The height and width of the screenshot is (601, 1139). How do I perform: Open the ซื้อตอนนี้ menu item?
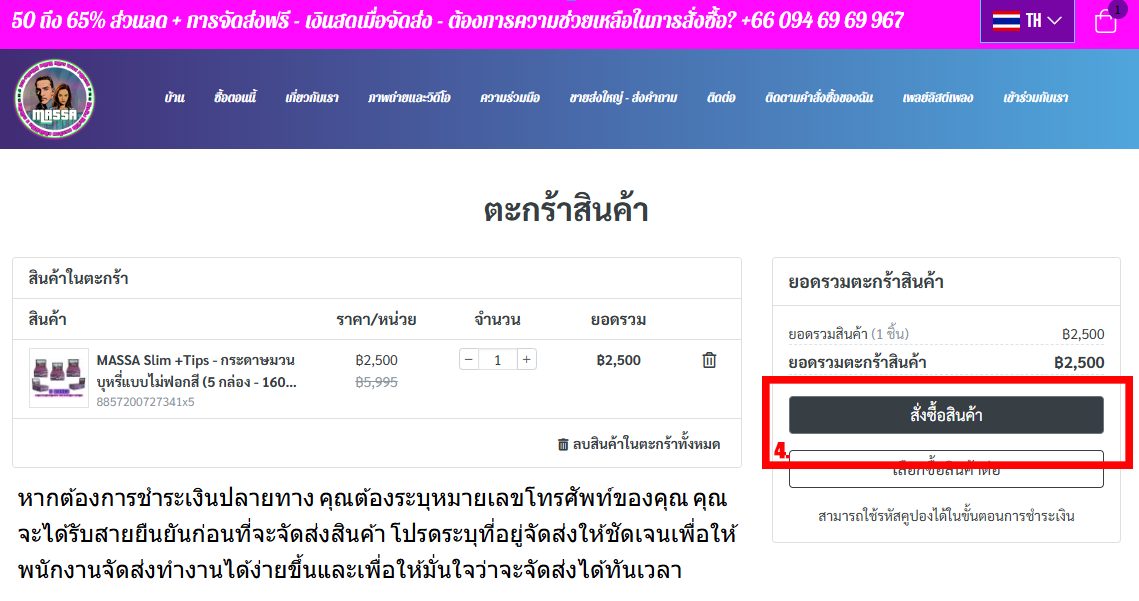point(235,97)
